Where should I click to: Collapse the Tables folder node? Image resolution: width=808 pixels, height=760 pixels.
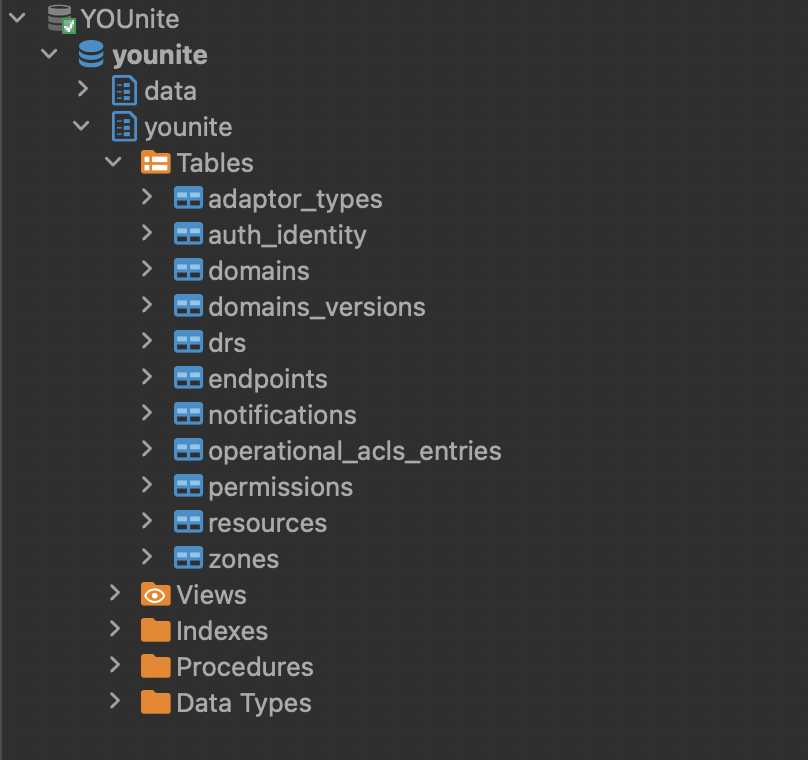(116, 162)
